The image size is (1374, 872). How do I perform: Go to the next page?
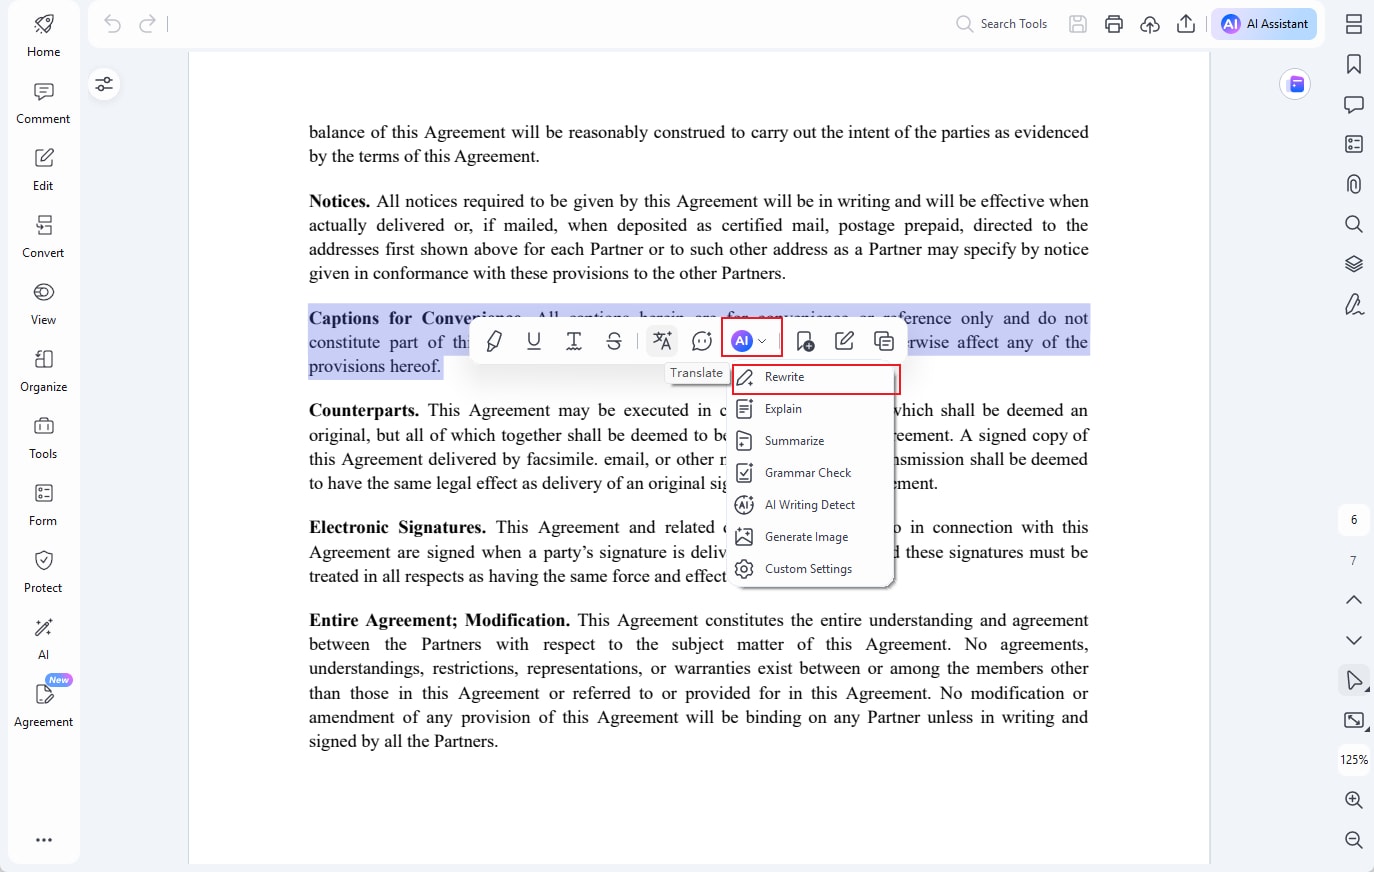coord(1354,640)
